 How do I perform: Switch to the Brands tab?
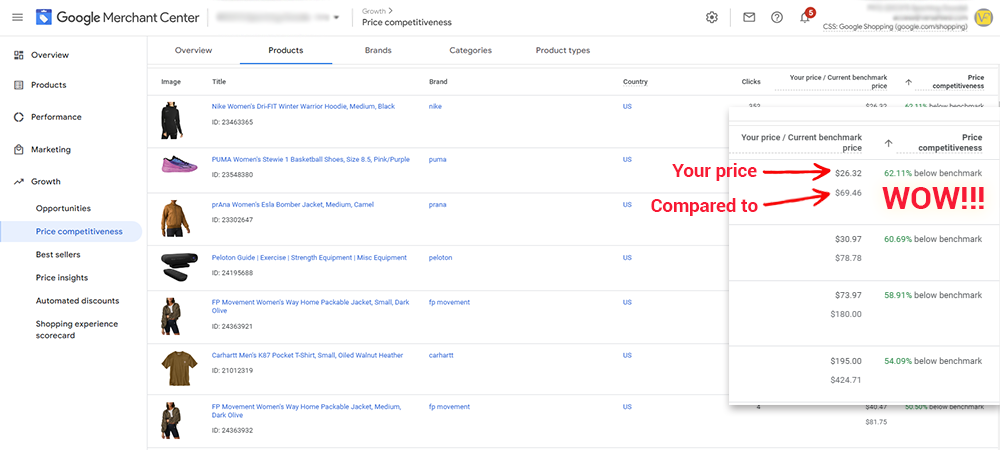click(378, 50)
